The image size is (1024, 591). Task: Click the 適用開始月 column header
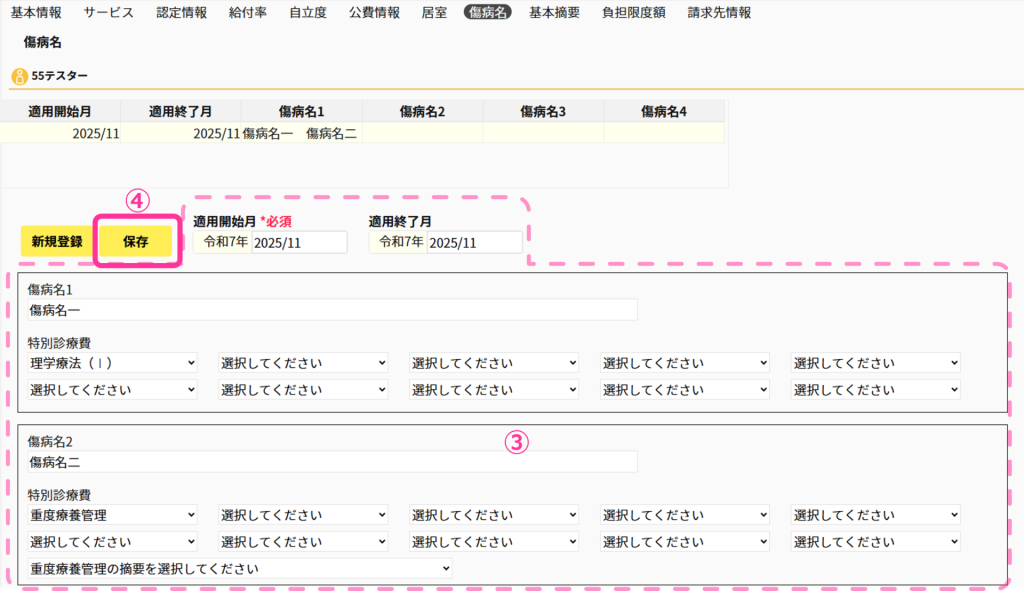tap(60, 111)
